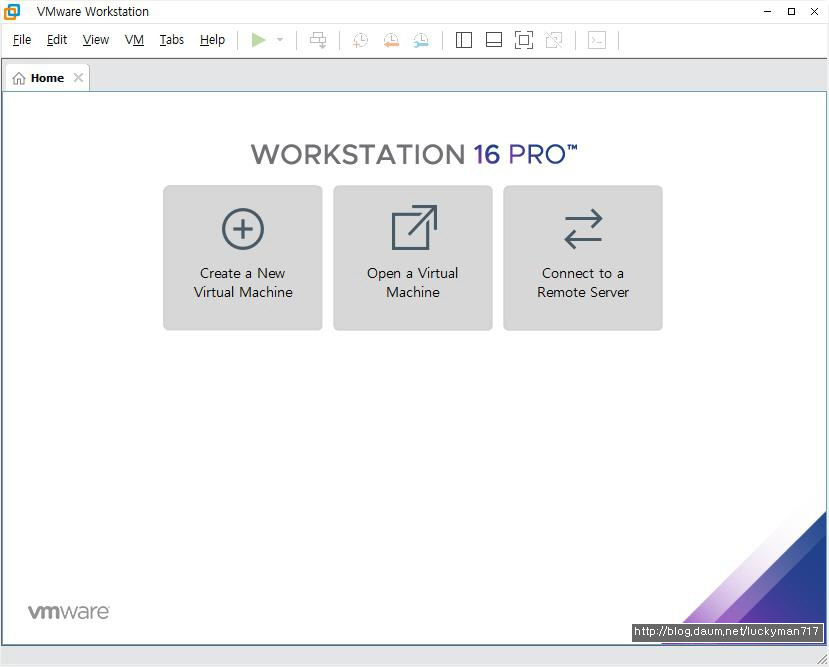Click Connect to a Remote Server tile

pyautogui.click(x=583, y=258)
